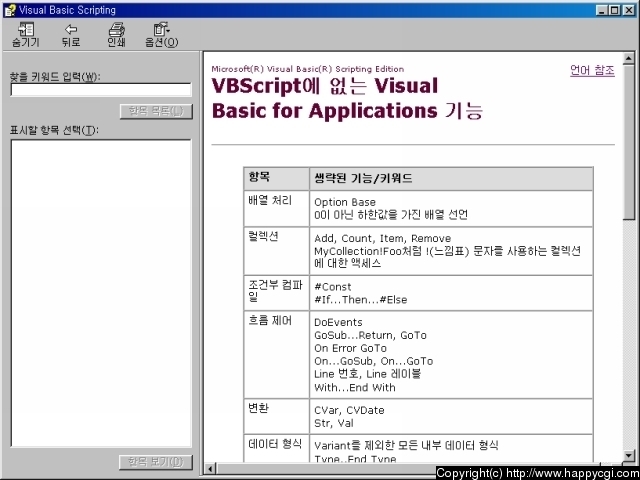
Task: Click the GoSub...Return, GoTo text
Action: [370, 336]
